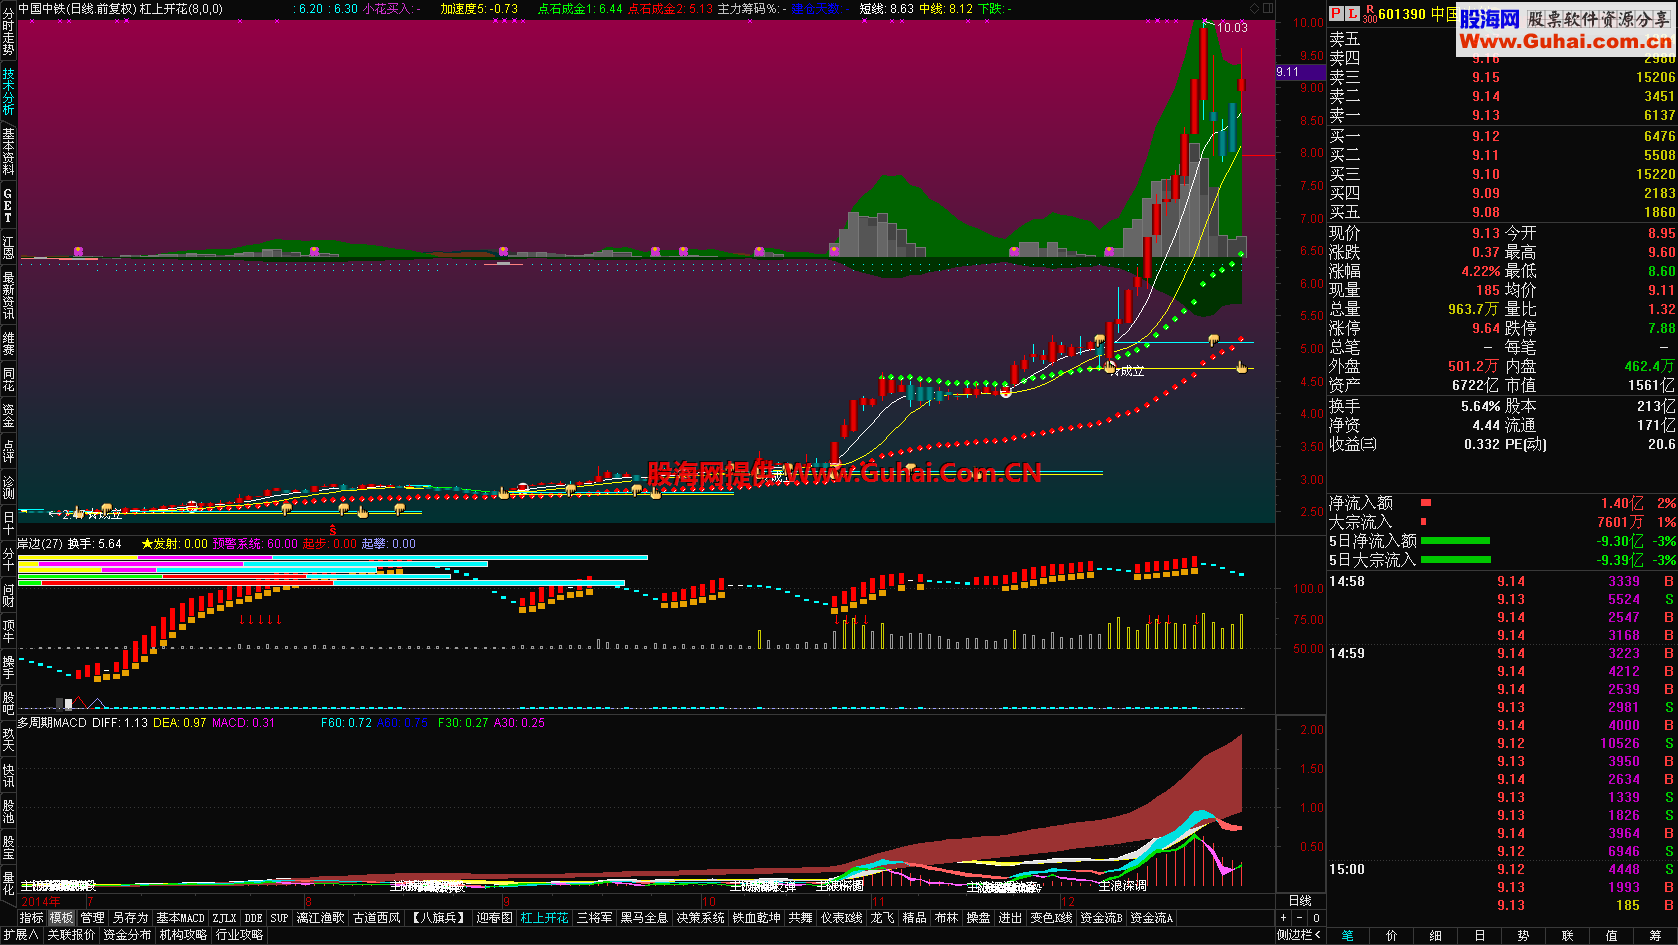The image size is (1678, 945).
Task: Switch to 笔 tick tab
Action: 1348,935
